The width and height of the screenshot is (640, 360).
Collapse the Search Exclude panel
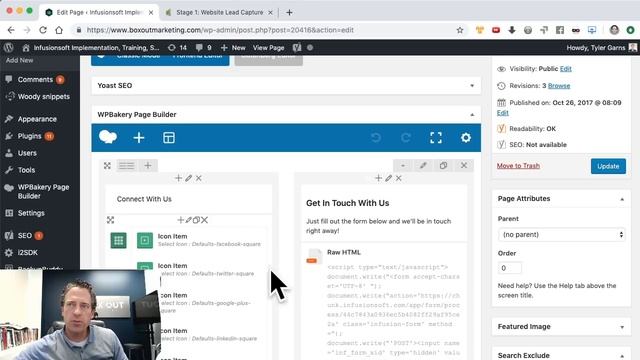click(x=622, y=356)
